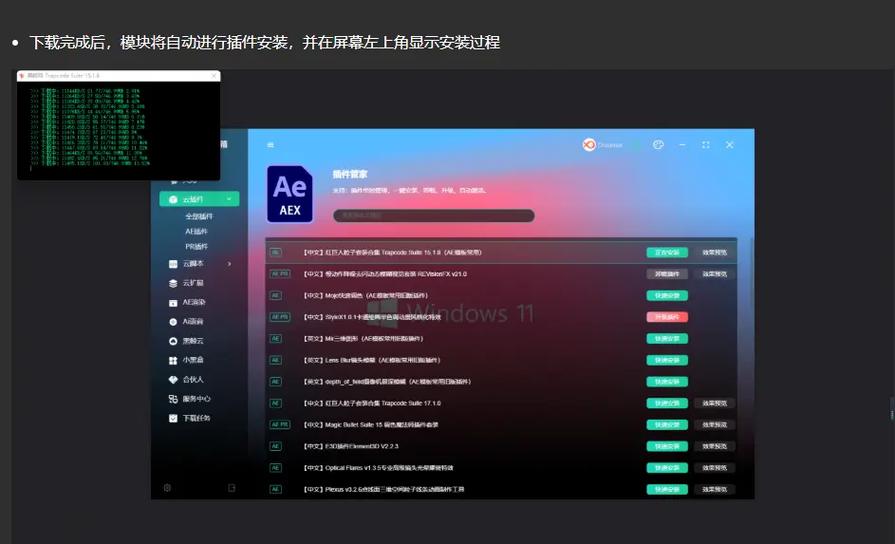Click the user avatar icon in title bar
895x544 pixels.
click(588, 145)
